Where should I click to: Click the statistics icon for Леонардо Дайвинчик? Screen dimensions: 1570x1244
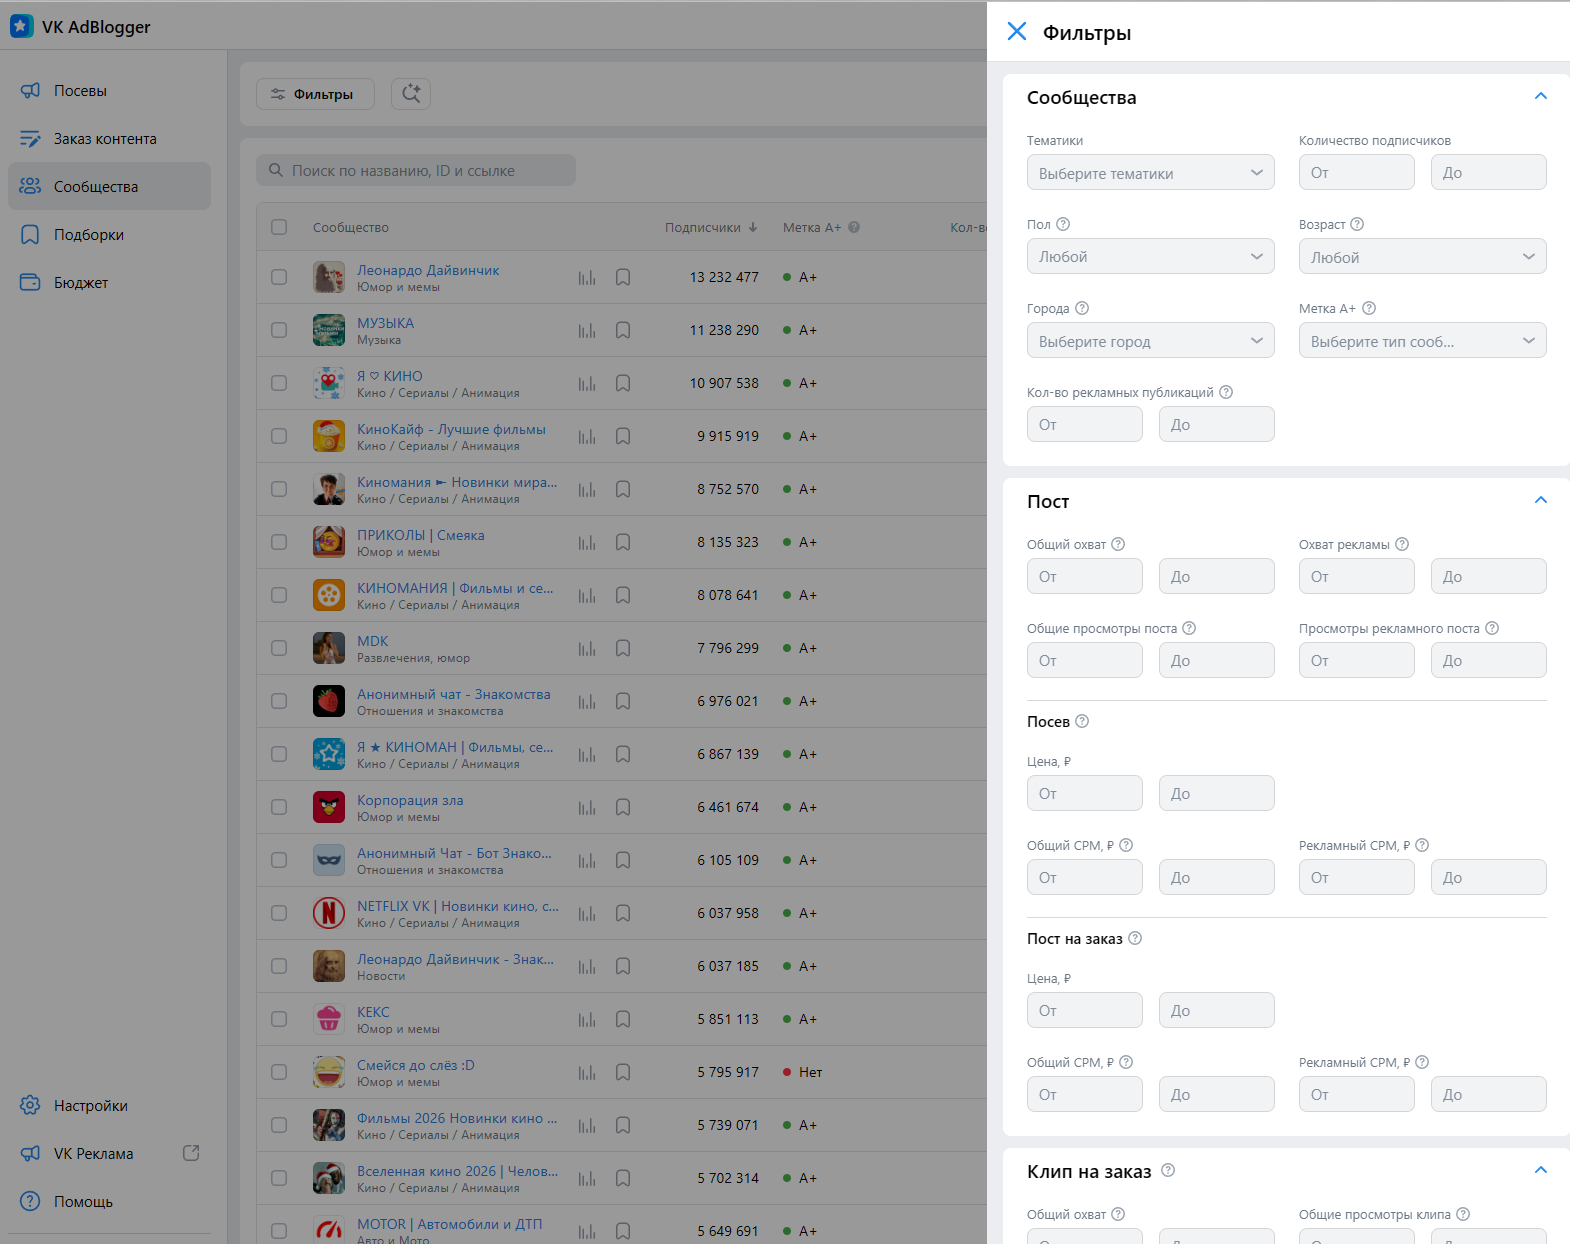(x=587, y=278)
